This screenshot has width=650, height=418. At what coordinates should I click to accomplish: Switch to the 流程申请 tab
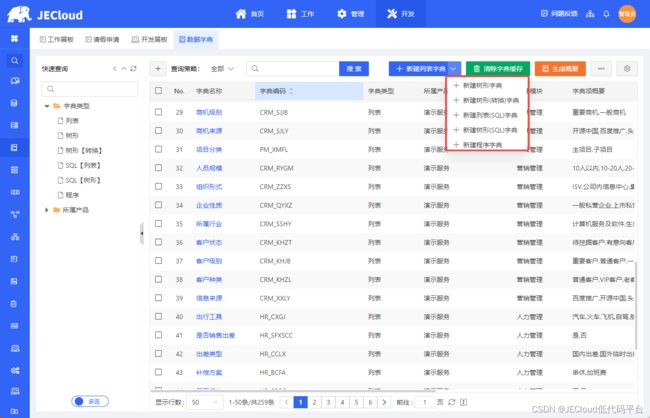pos(101,39)
